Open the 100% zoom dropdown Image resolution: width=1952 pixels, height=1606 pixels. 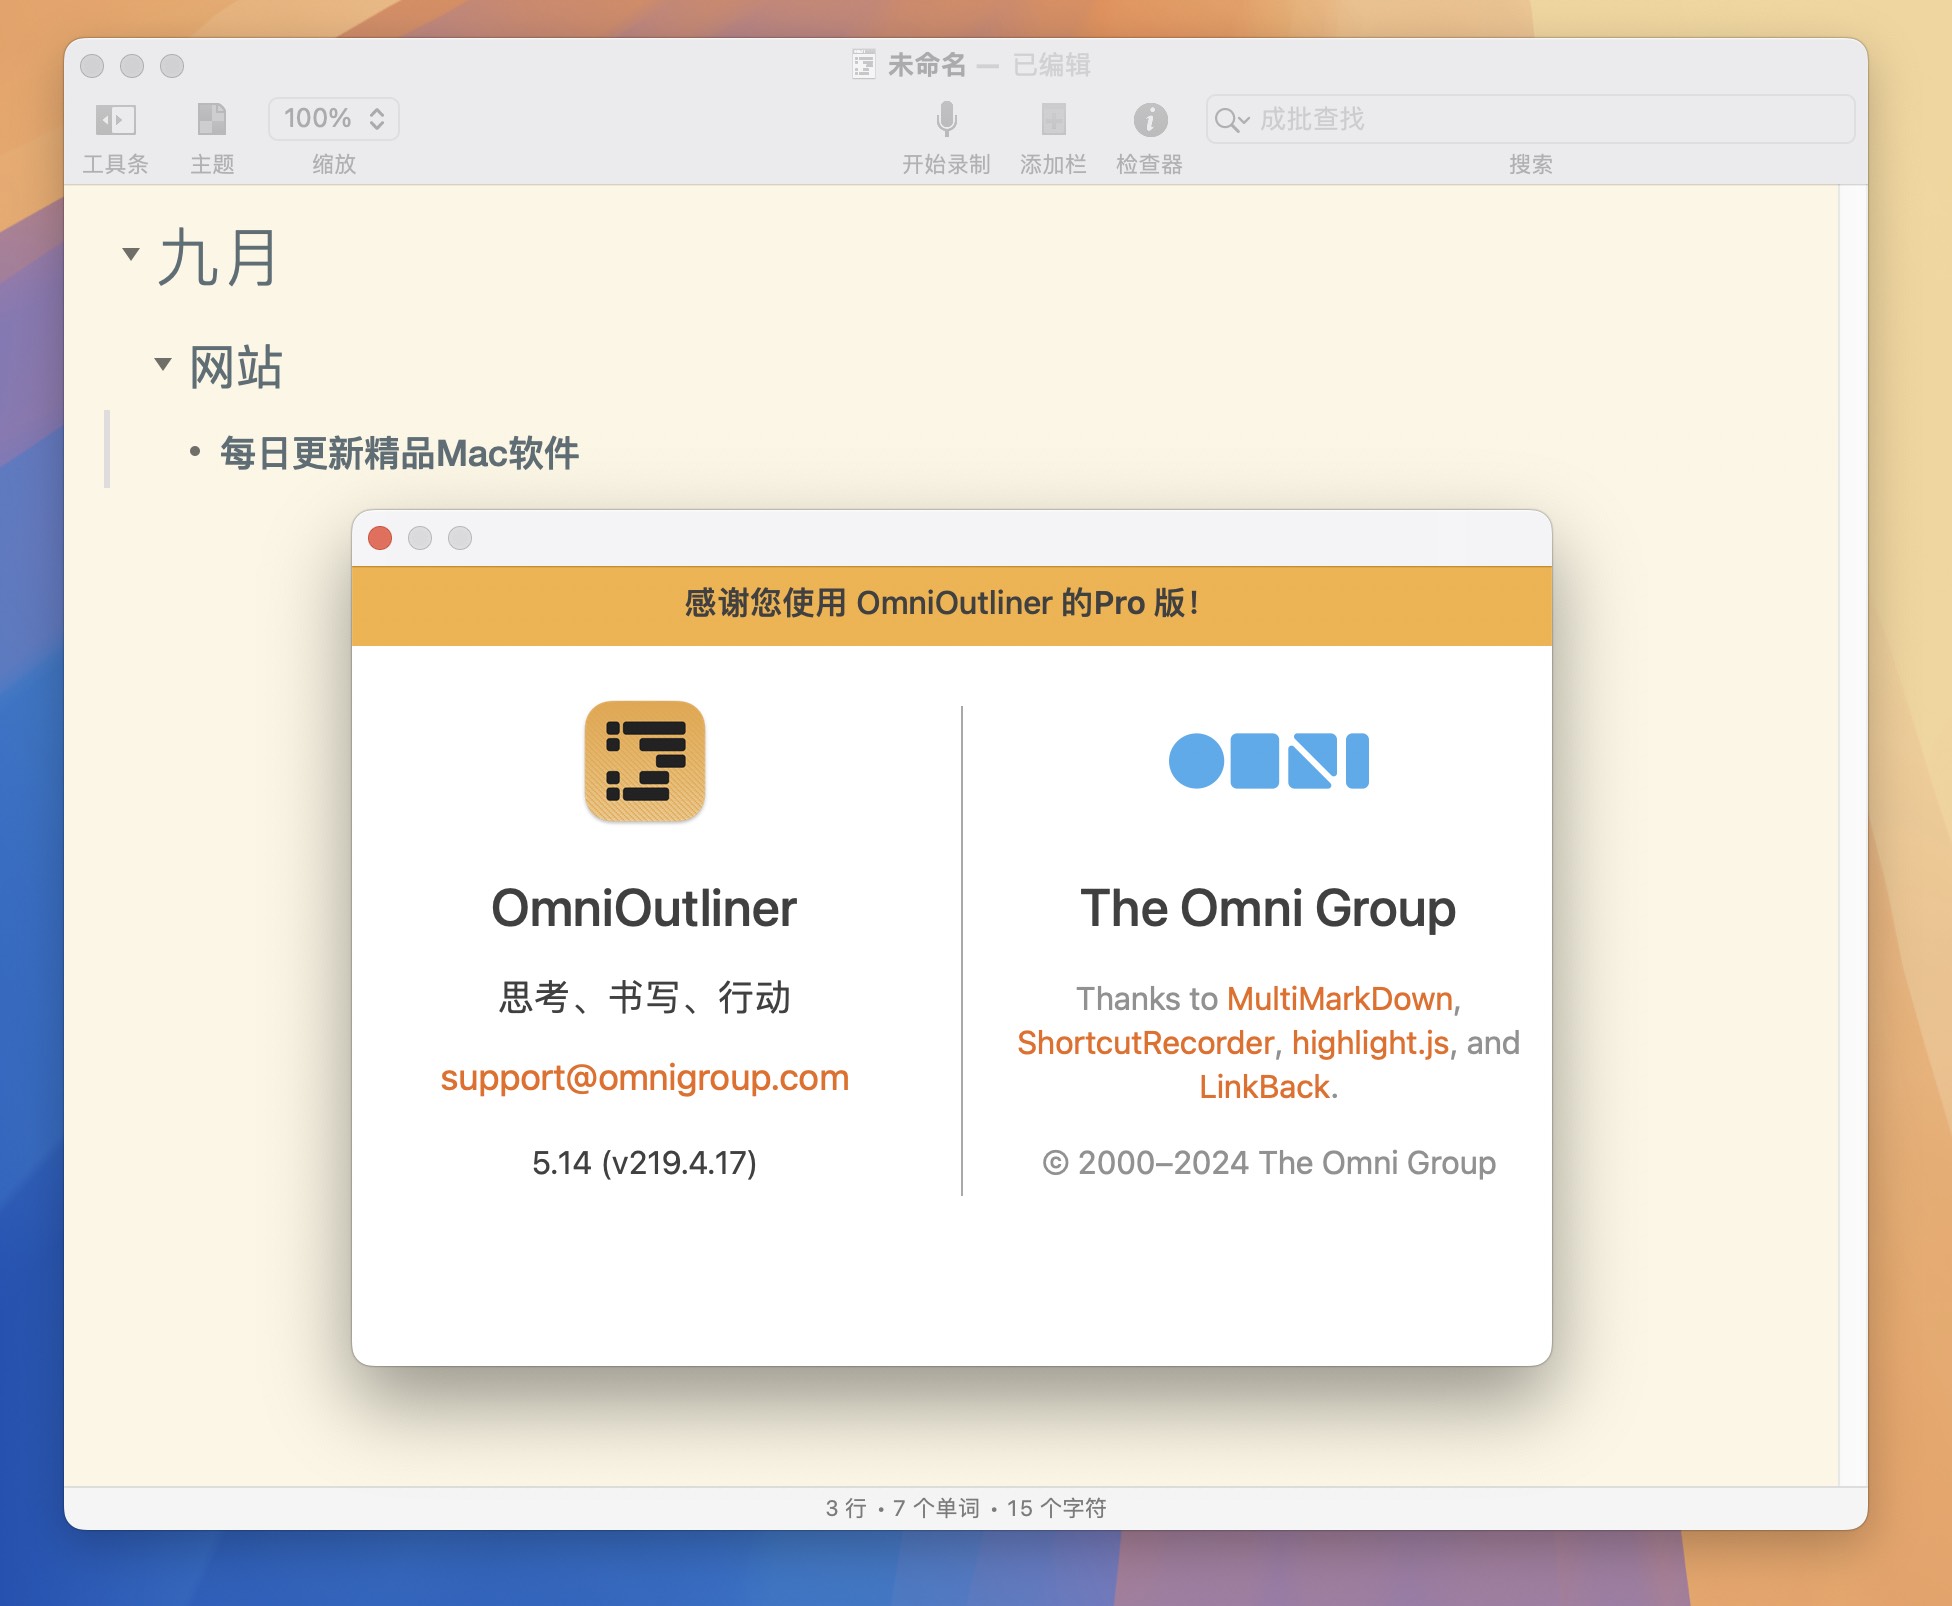click(333, 119)
